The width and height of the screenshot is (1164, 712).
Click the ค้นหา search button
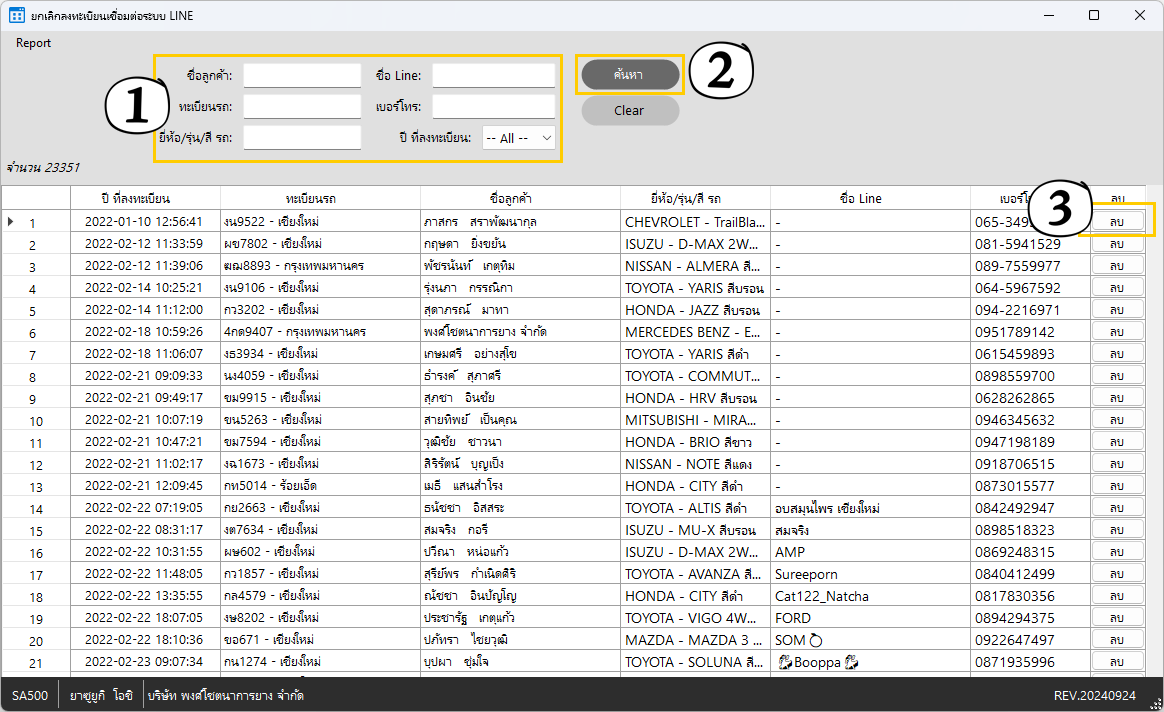(x=630, y=74)
